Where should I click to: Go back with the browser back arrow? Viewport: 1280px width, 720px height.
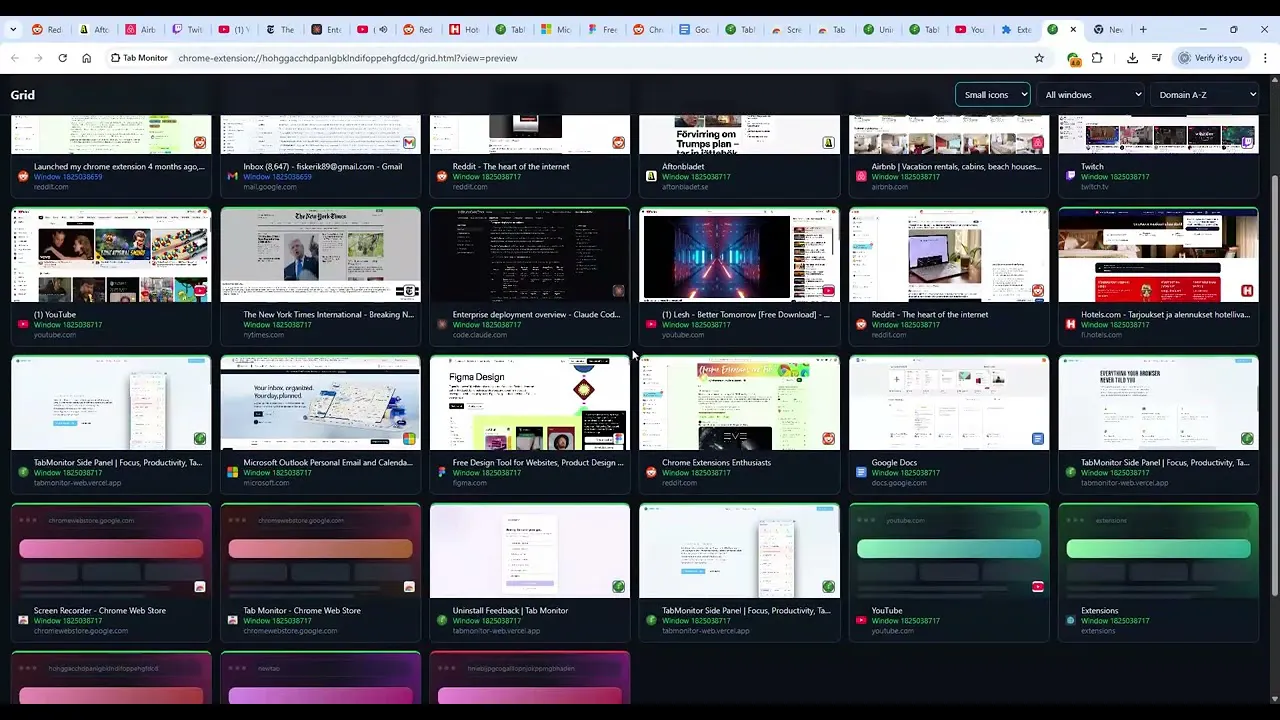[14, 58]
